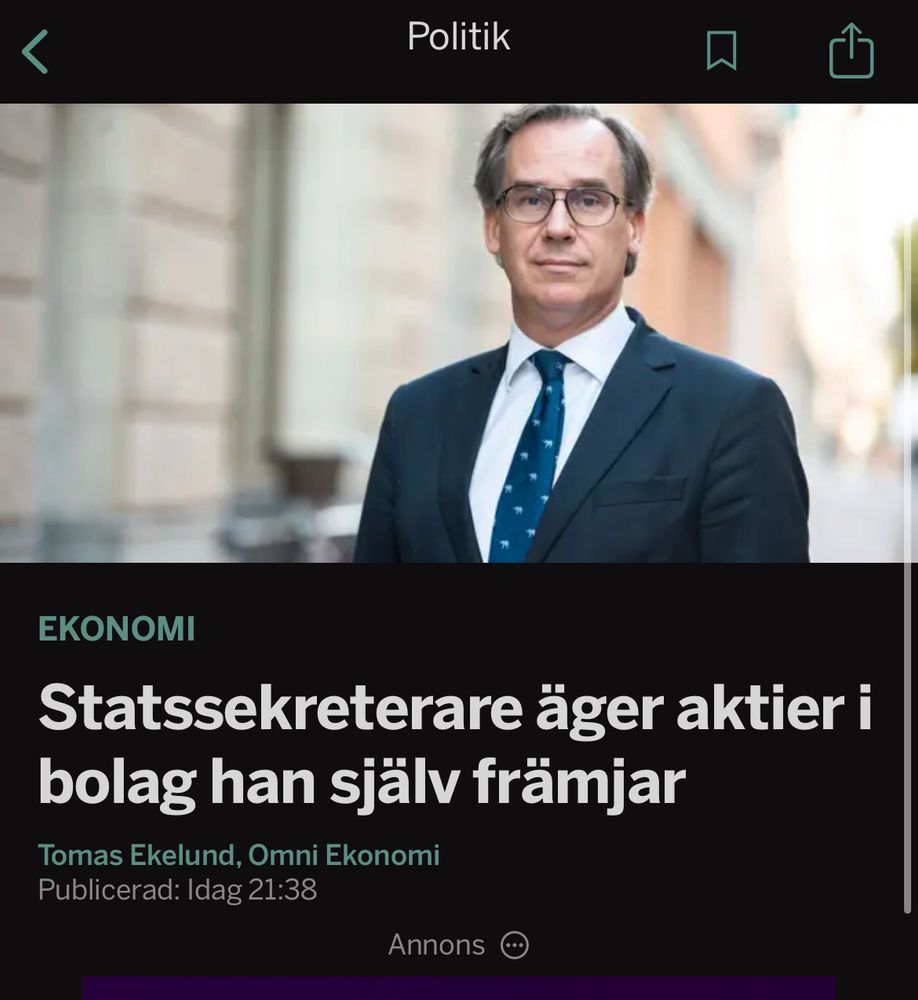918x1000 pixels.
Task: Tap the headline words 'äger aktier i'
Action: coord(704,709)
